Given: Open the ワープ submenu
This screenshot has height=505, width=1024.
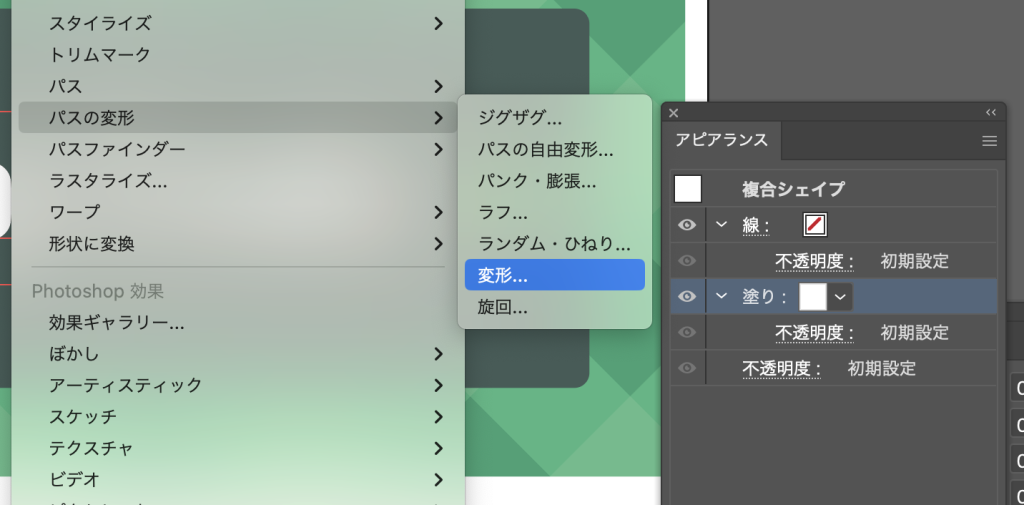Looking at the screenshot, I should 240,212.
